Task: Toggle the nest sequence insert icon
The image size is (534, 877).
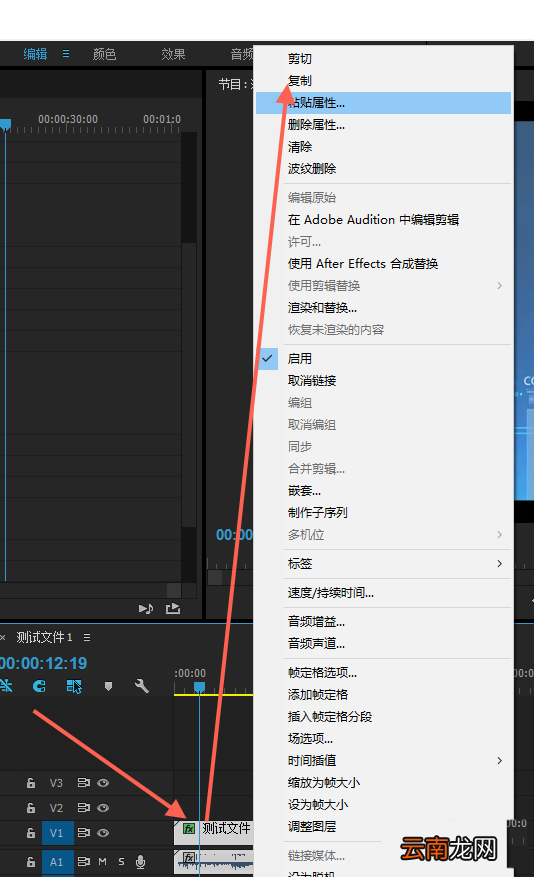Action: [x=6, y=686]
